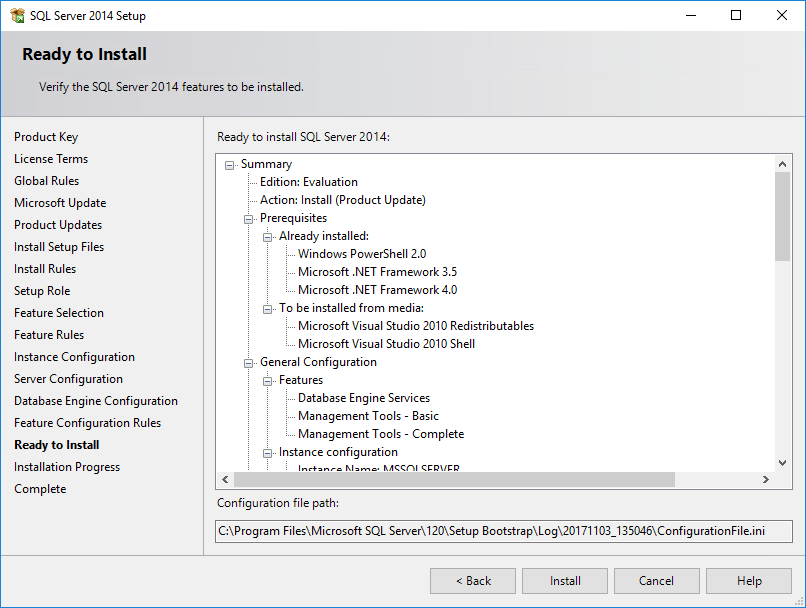
Task: Select the Setup Role step
Action: tap(42, 291)
